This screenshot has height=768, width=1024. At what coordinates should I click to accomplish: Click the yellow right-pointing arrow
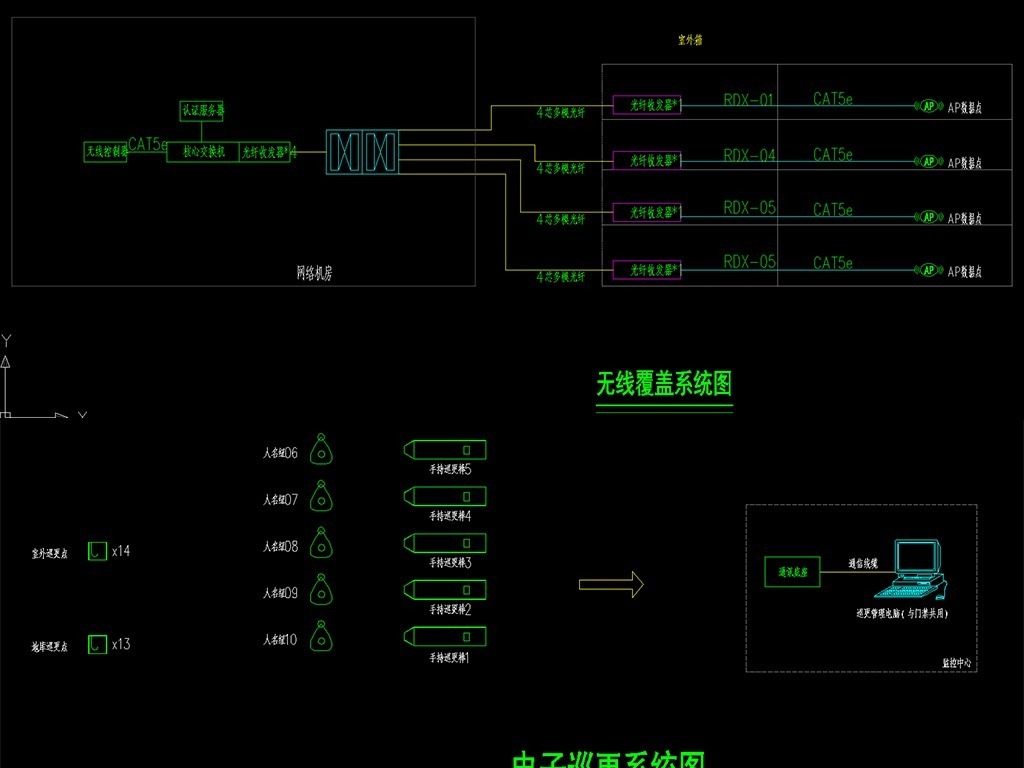612,585
